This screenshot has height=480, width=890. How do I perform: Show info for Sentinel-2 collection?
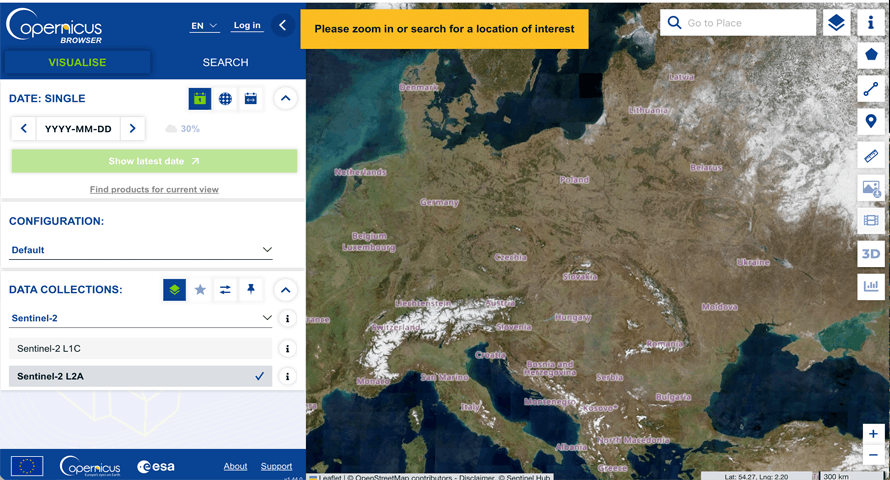tap(287, 319)
